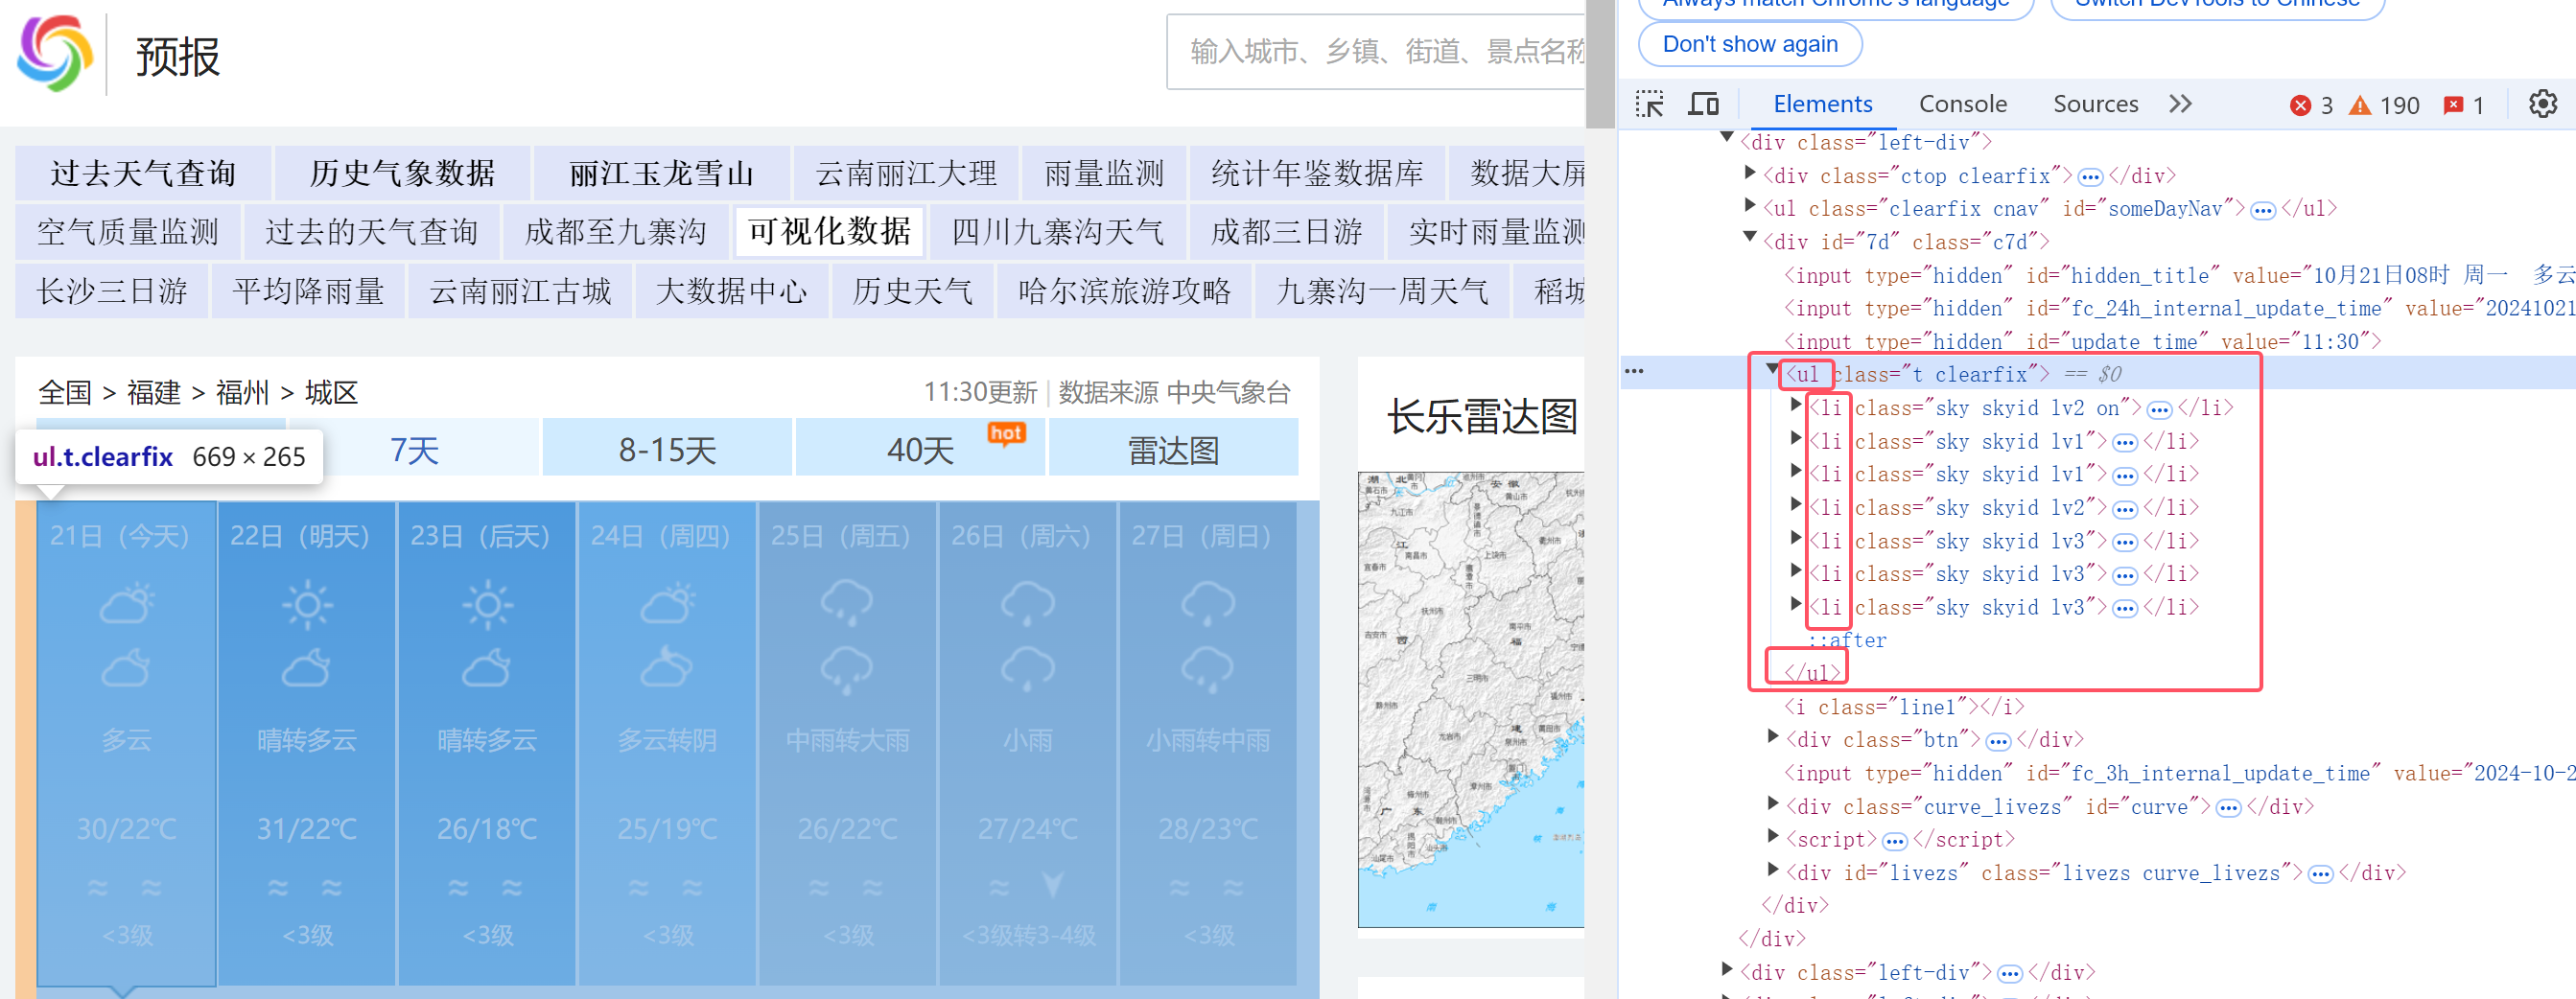This screenshot has height=999, width=2576.
Task: Collapse the left-div element node
Action: pos(1727,138)
